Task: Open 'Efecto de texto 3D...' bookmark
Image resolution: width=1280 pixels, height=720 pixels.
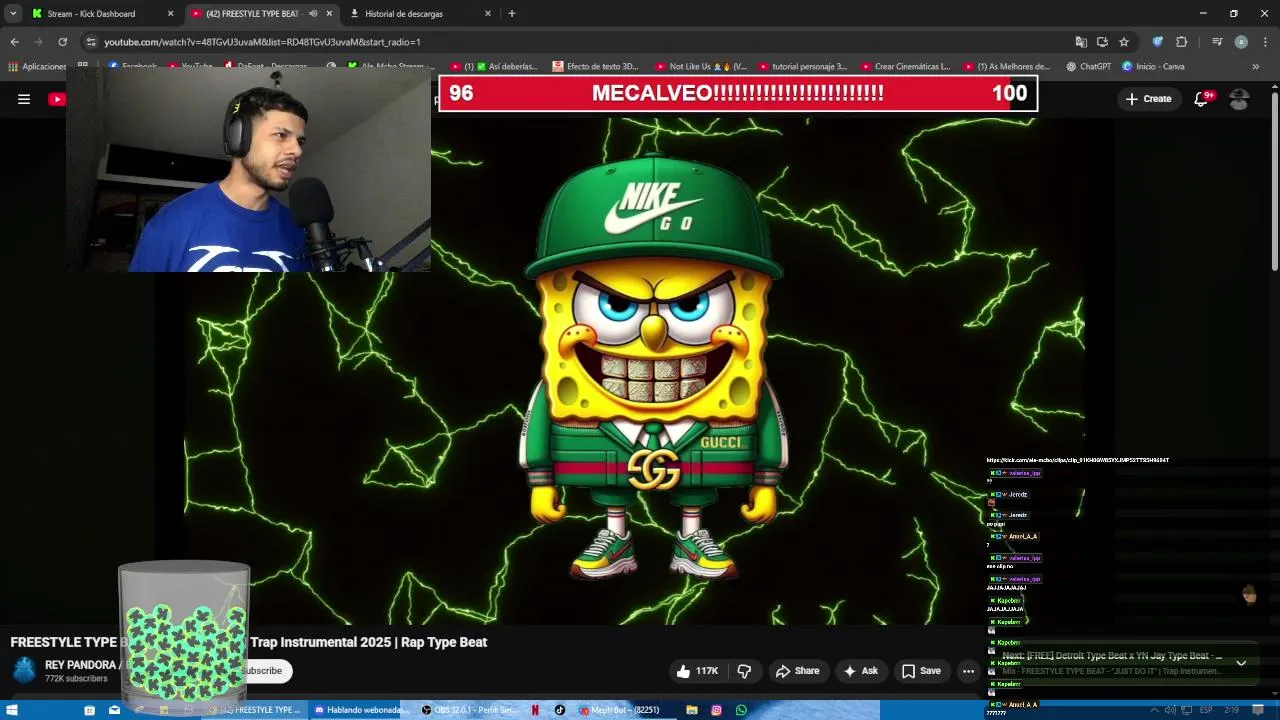Action: [x=595, y=67]
